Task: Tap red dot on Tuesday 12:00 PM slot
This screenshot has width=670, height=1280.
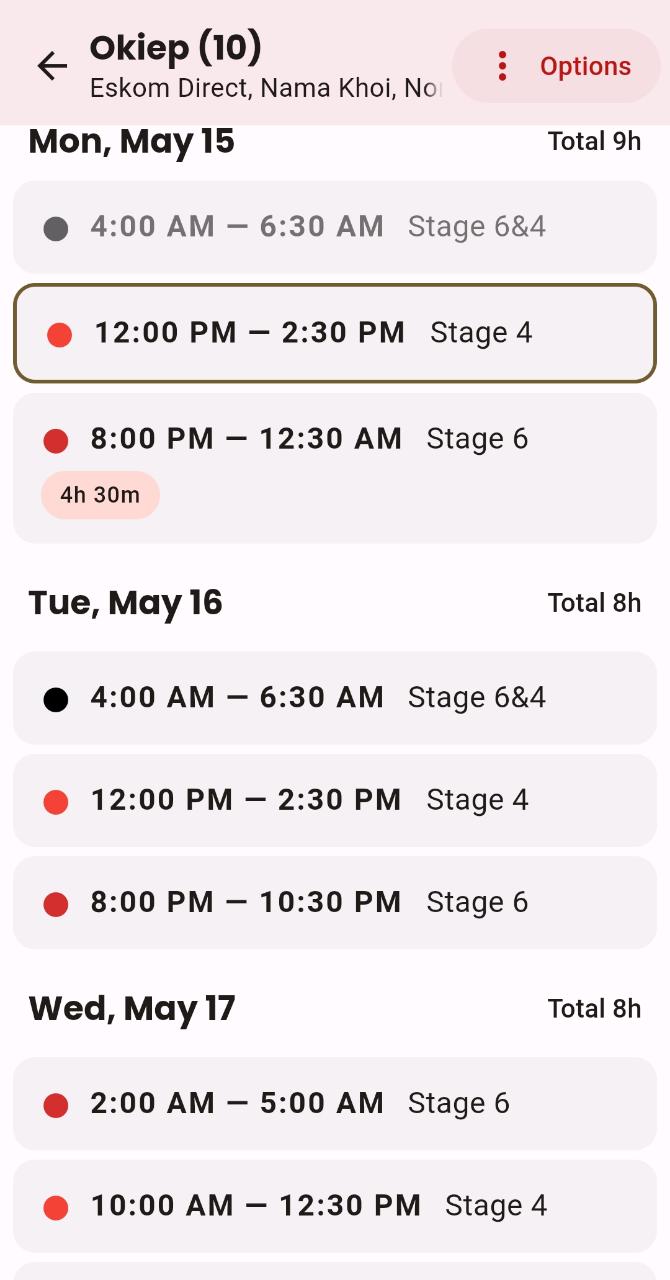Action: click(x=56, y=801)
